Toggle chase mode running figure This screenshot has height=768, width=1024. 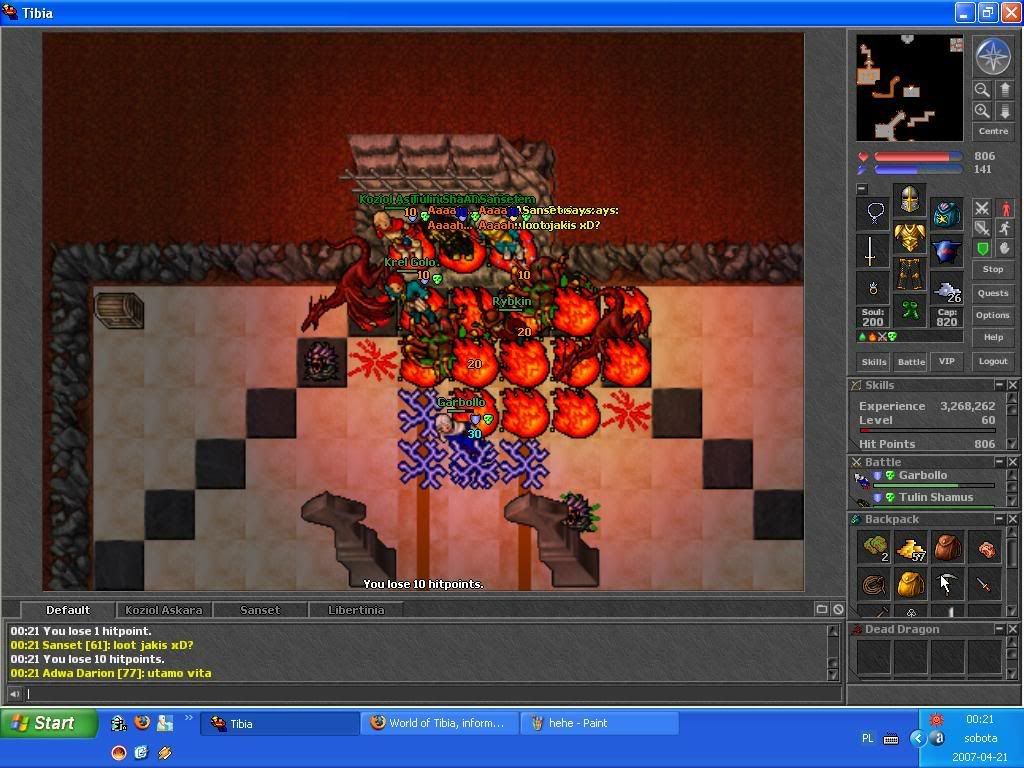click(x=1005, y=229)
